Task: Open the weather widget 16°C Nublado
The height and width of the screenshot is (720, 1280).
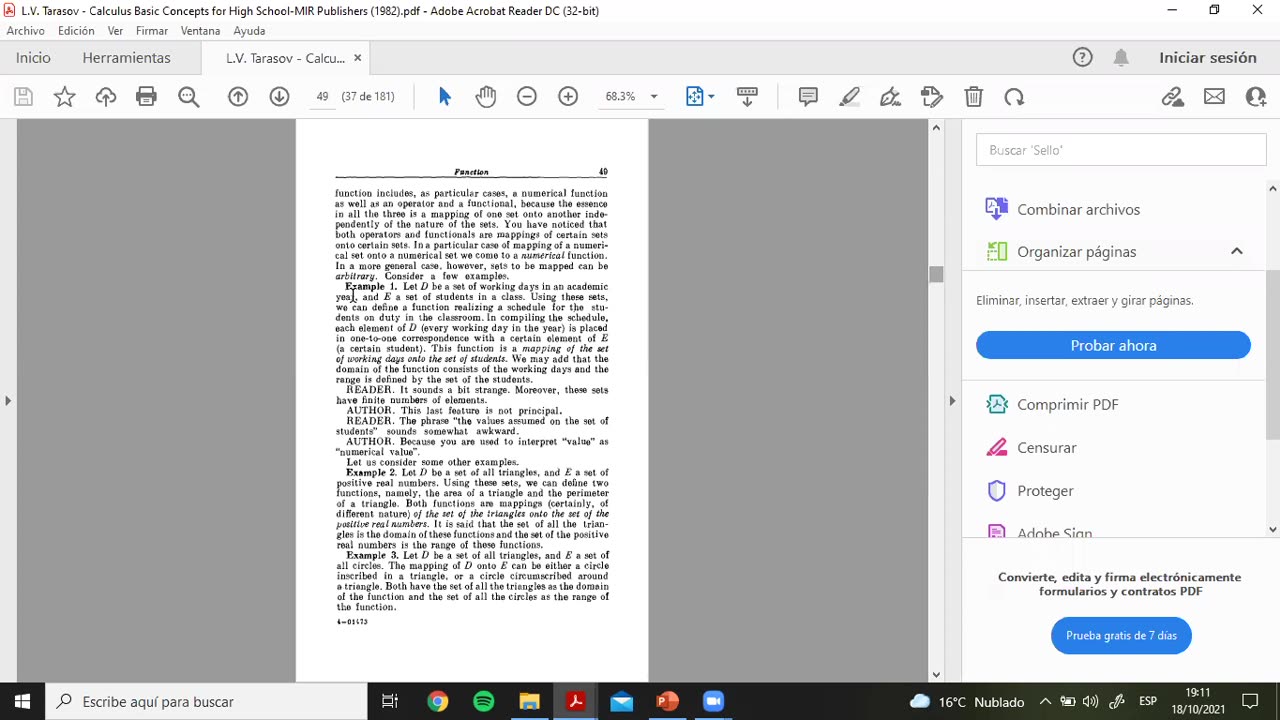Action: (x=967, y=702)
